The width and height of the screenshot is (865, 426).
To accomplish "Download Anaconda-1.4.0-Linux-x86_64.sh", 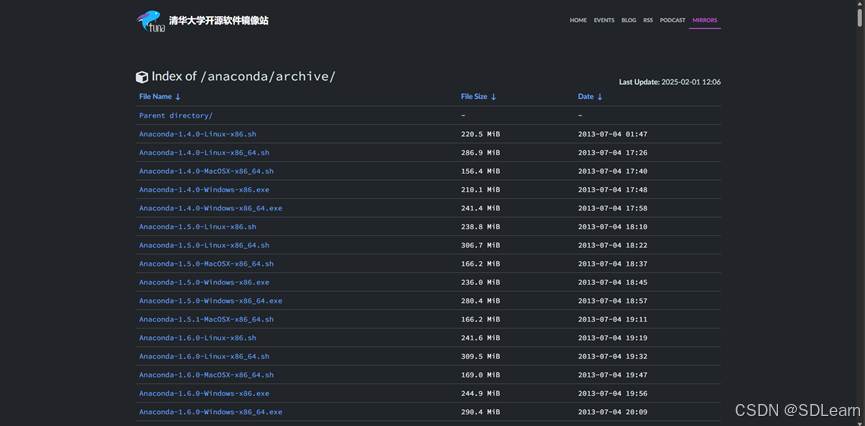I will click(204, 152).
